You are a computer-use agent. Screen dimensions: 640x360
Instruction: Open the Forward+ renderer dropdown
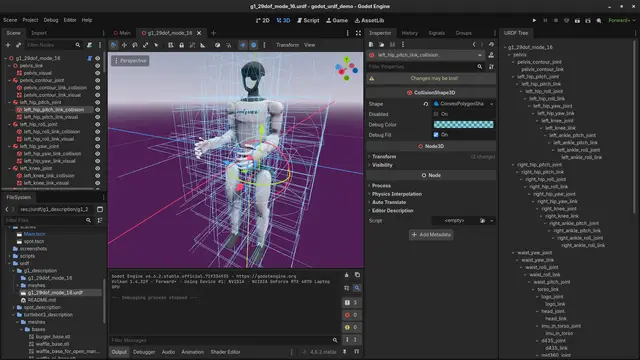pyautogui.click(x=622, y=20)
